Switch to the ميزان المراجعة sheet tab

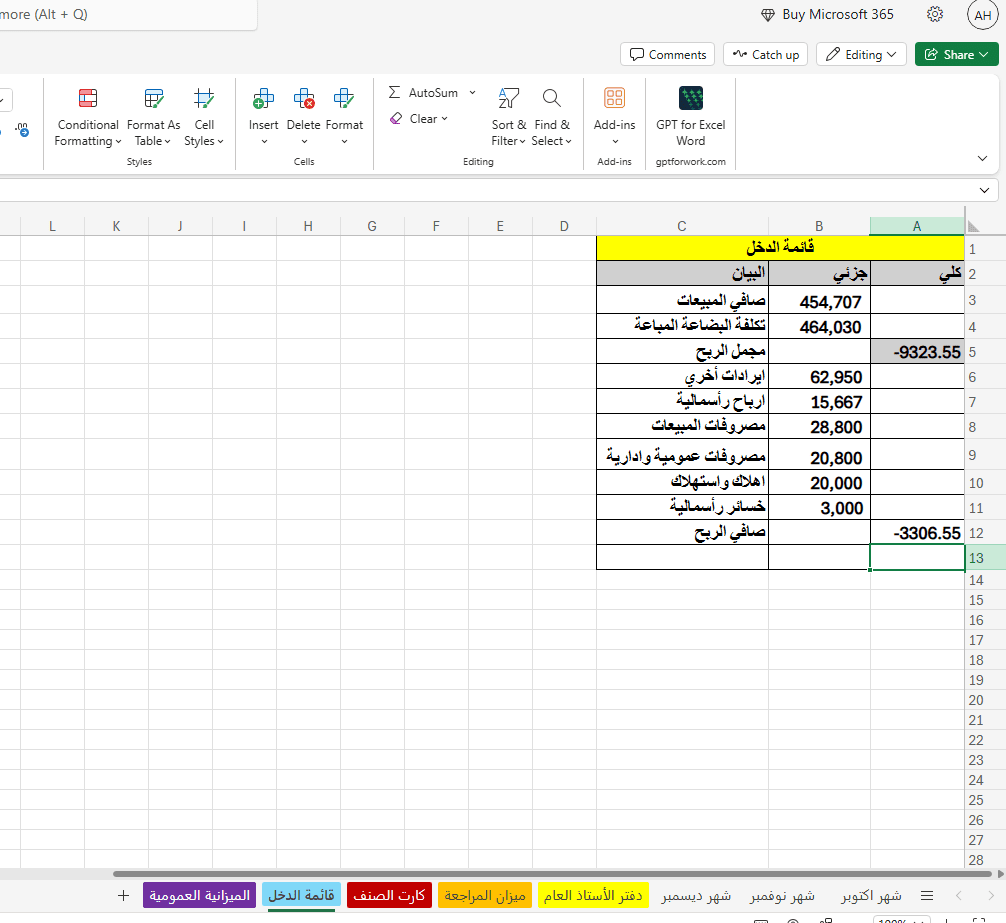pos(485,895)
